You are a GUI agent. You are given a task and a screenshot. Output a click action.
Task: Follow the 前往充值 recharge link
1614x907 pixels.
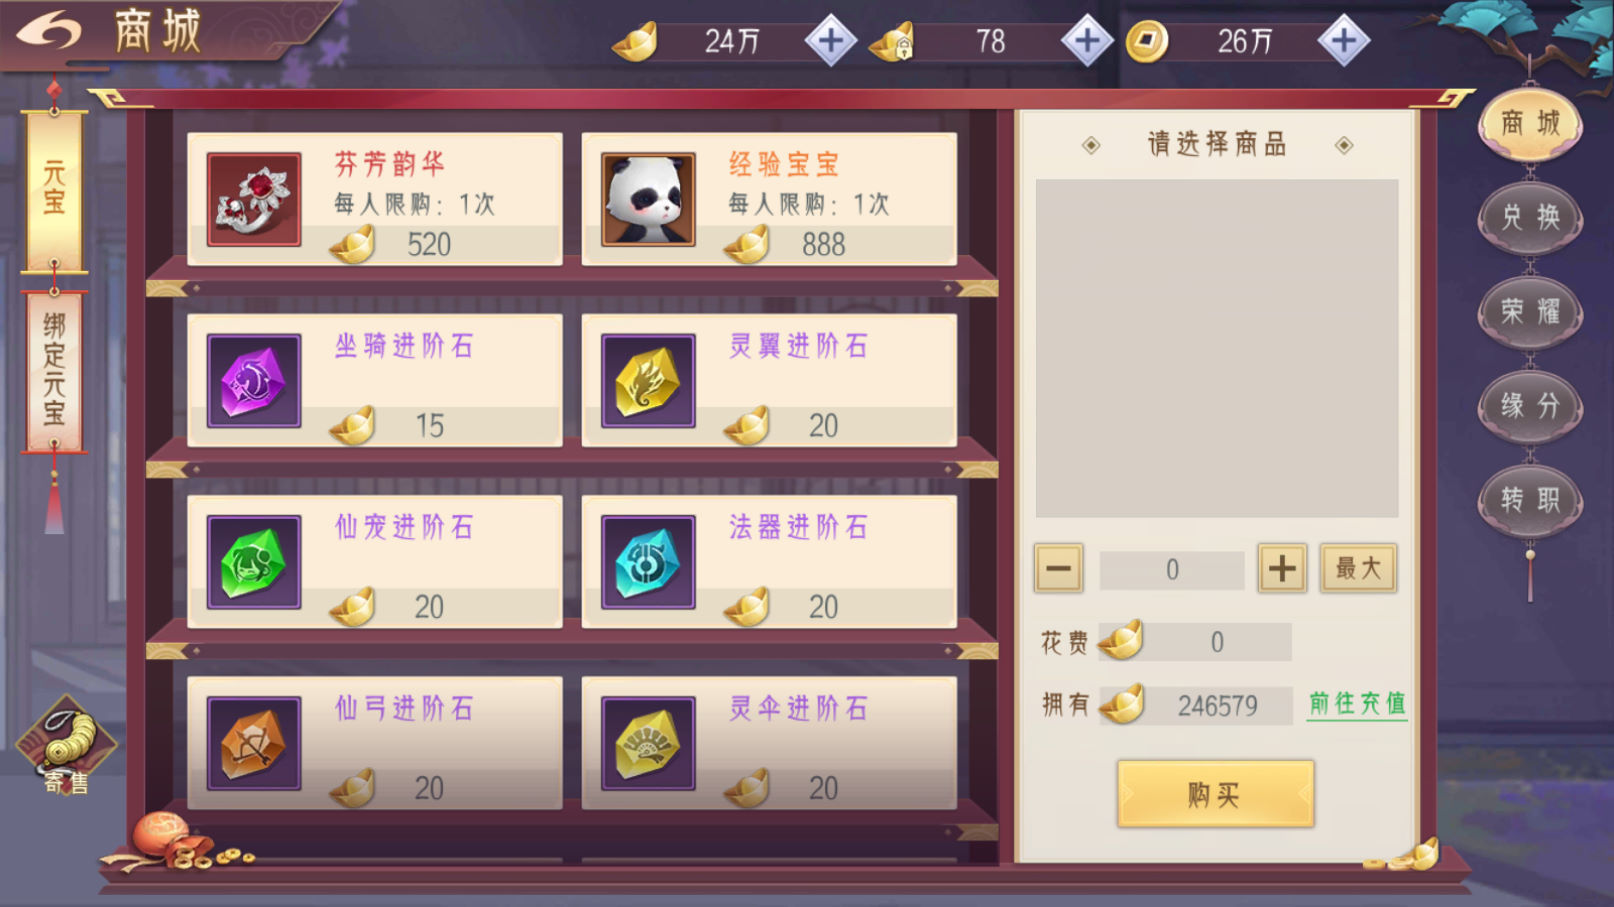click(x=1357, y=704)
